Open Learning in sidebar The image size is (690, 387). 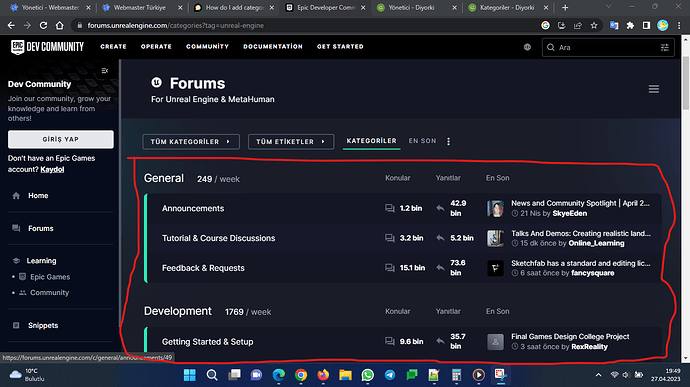click(x=41, y=261)
